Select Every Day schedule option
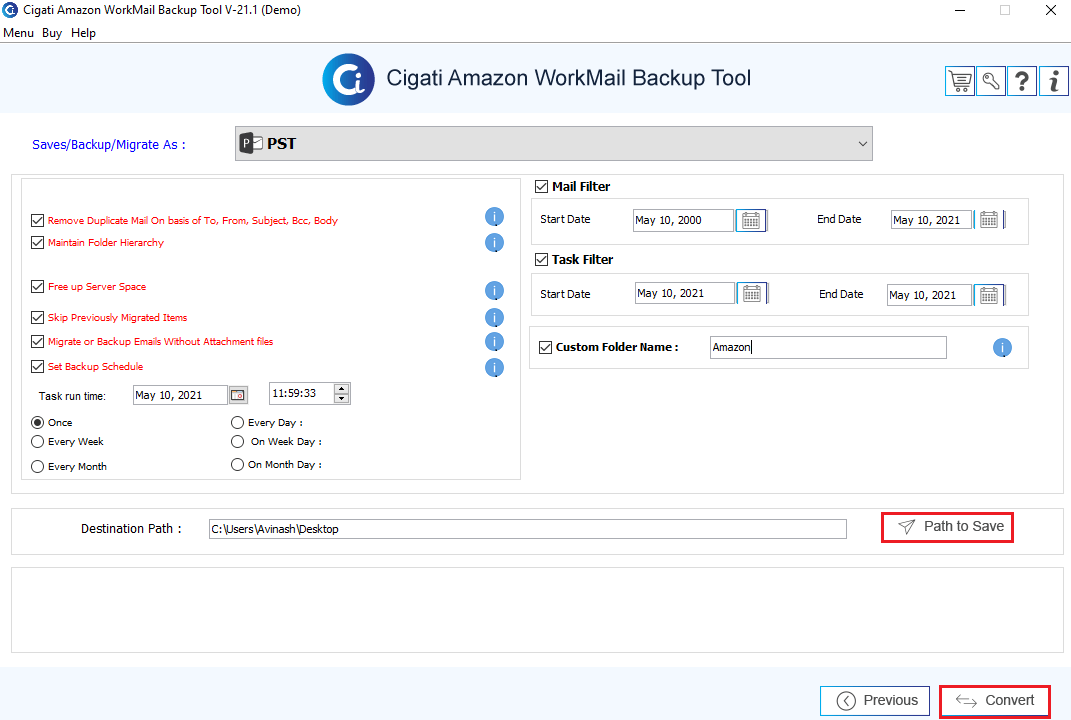The image size is (1071, 720). 237,422
